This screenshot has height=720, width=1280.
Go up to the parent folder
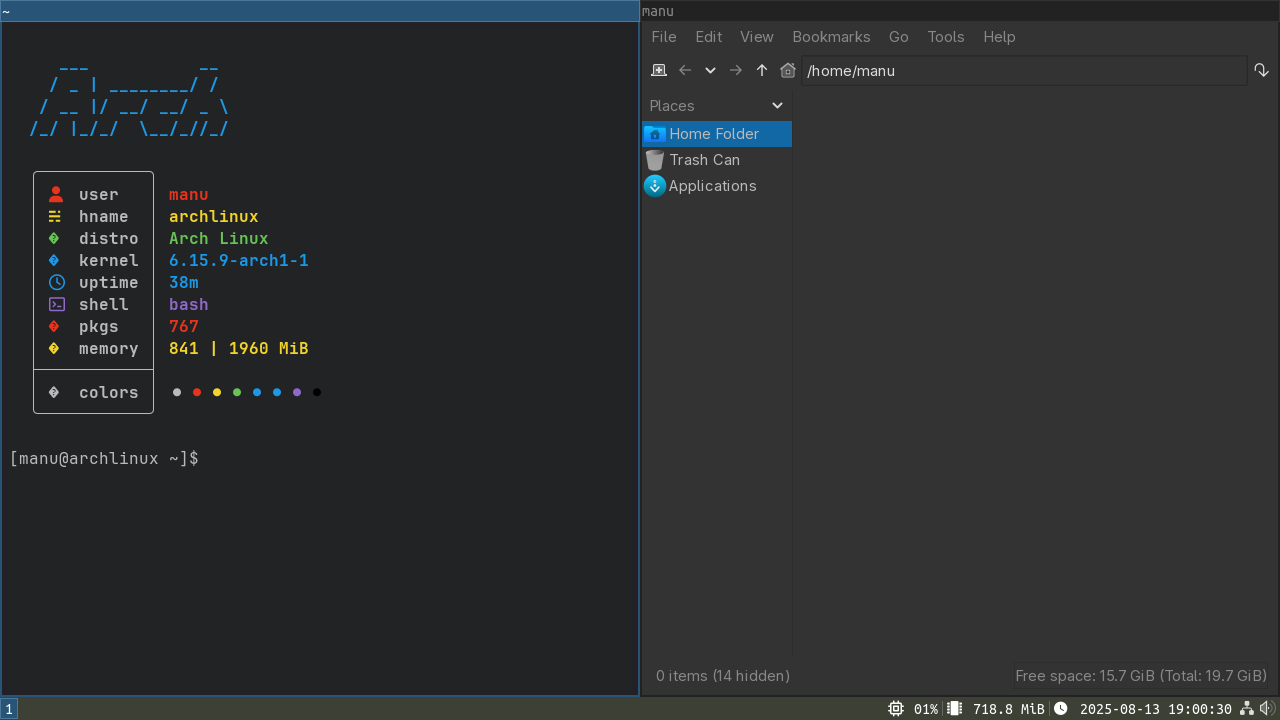pos(762,70)
